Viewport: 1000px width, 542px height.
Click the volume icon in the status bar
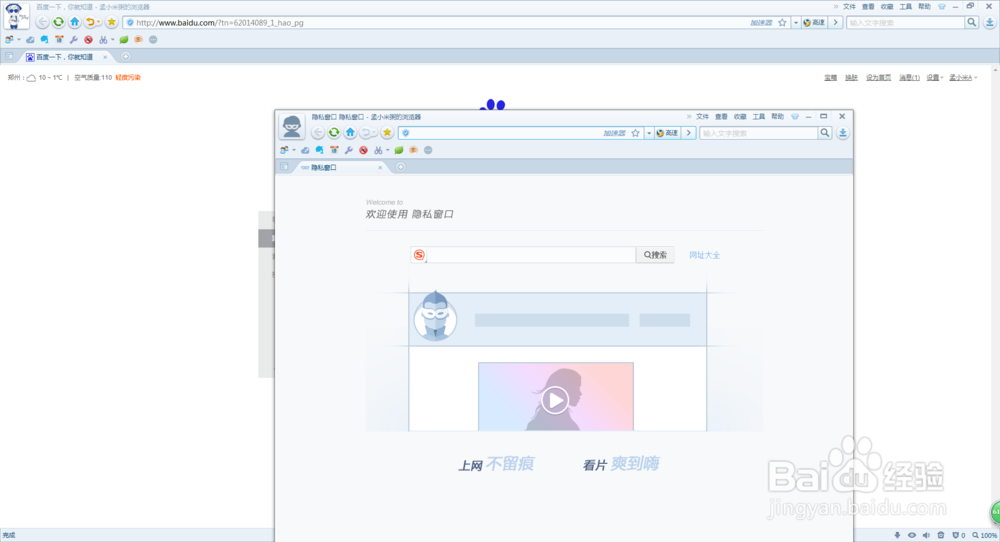926,535
